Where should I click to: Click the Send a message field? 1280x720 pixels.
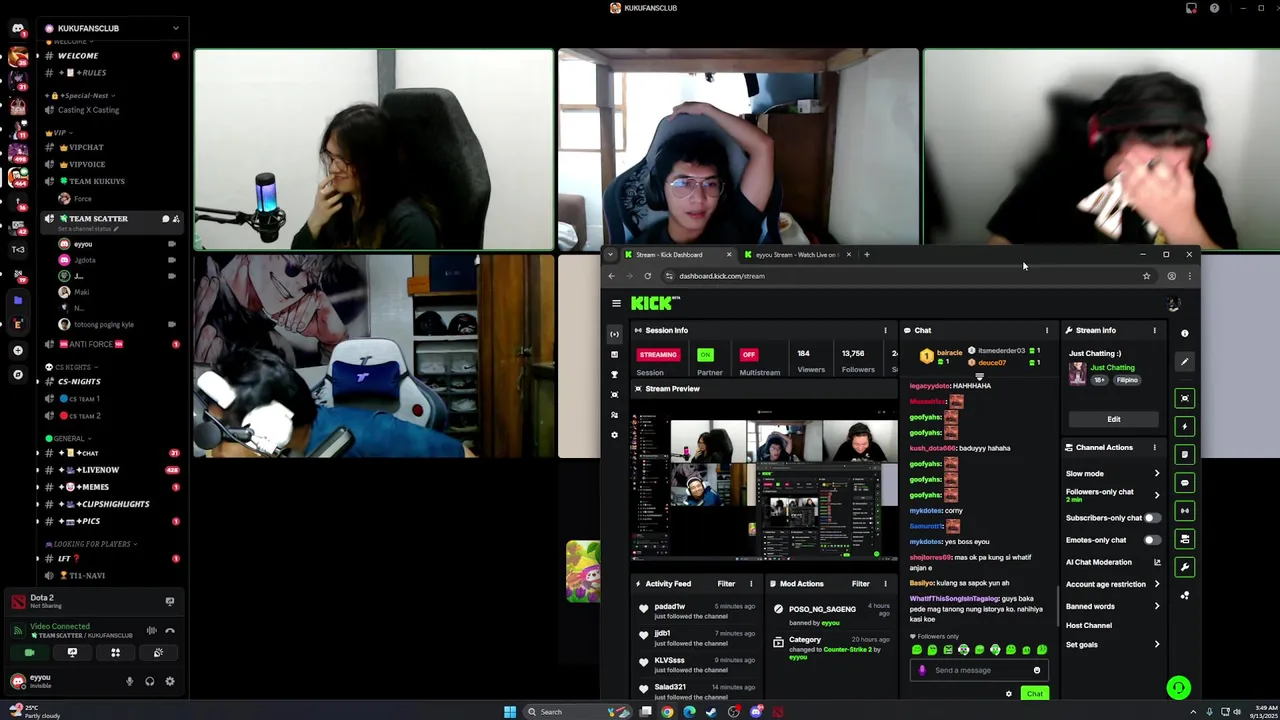click(977, 670)
